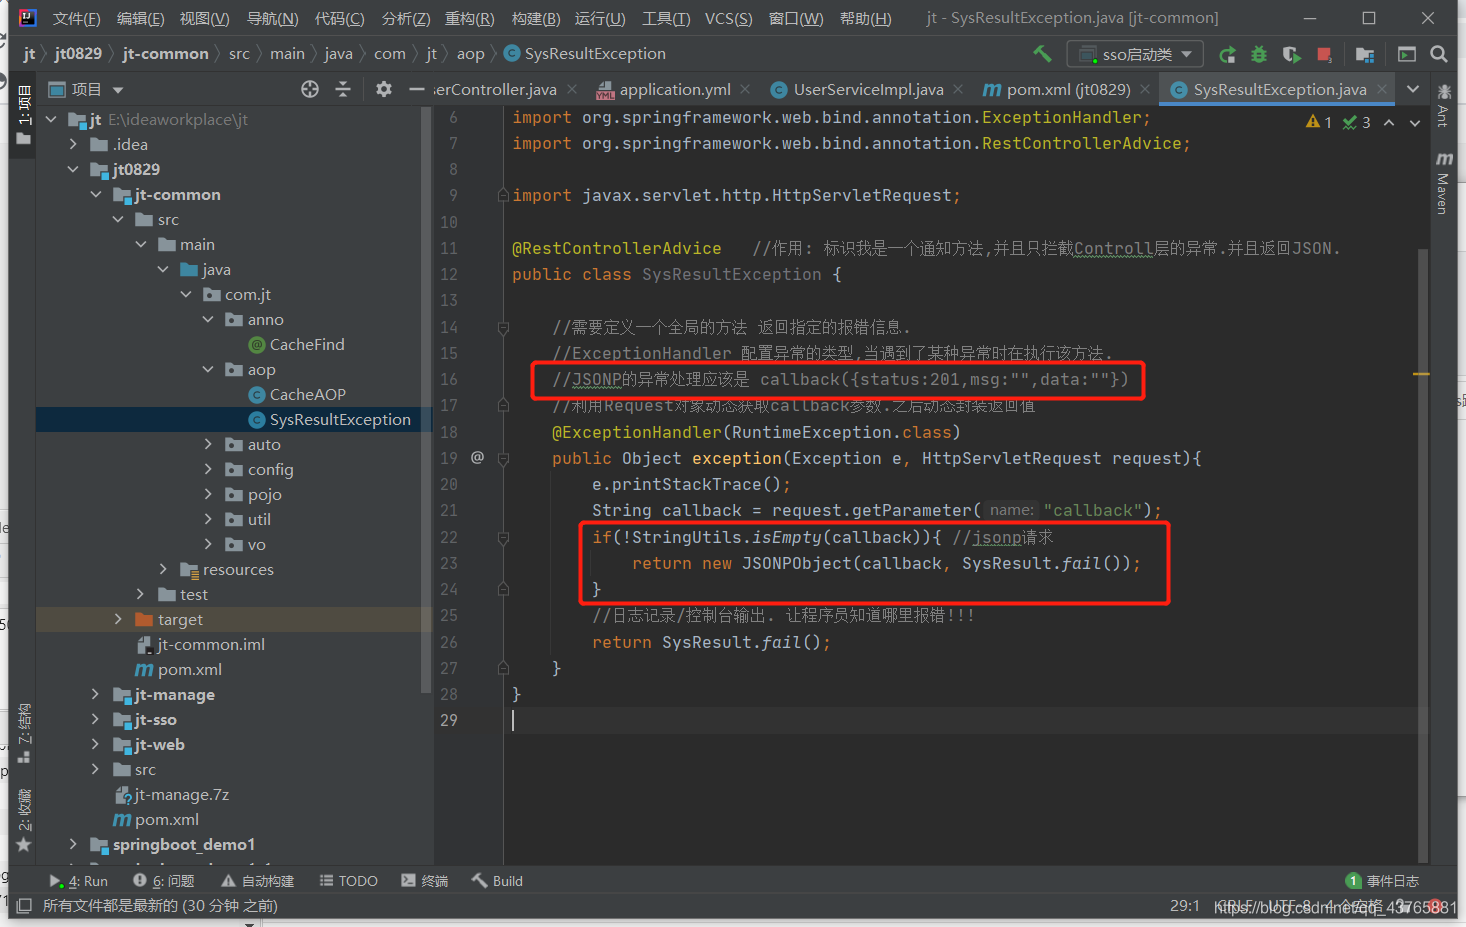Open Project panel settings gear

click(x=384, y=89)
